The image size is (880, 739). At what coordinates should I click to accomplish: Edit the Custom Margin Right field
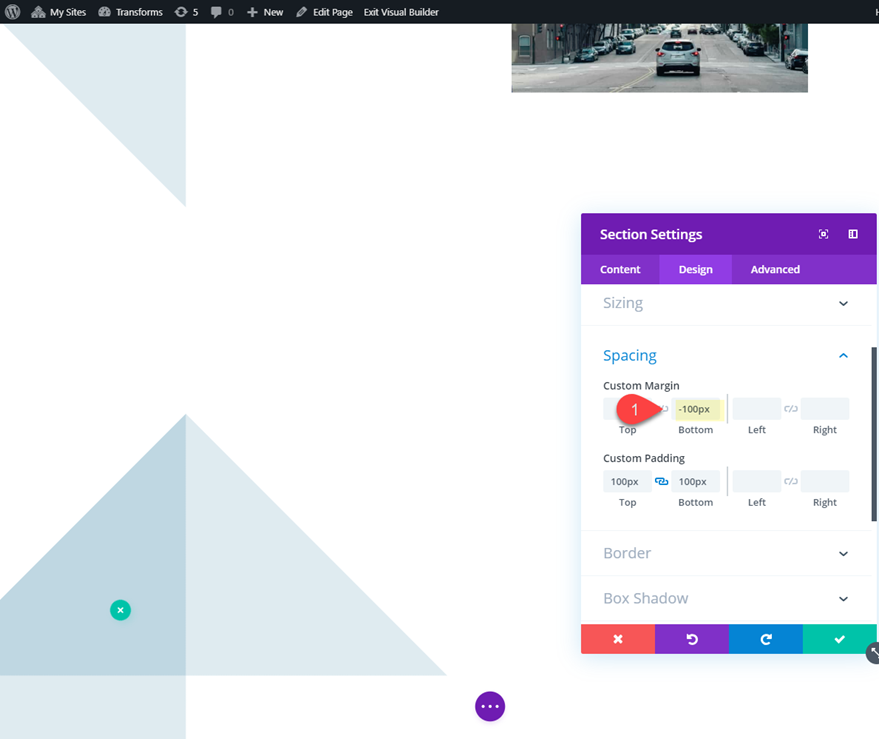[824, 409]
